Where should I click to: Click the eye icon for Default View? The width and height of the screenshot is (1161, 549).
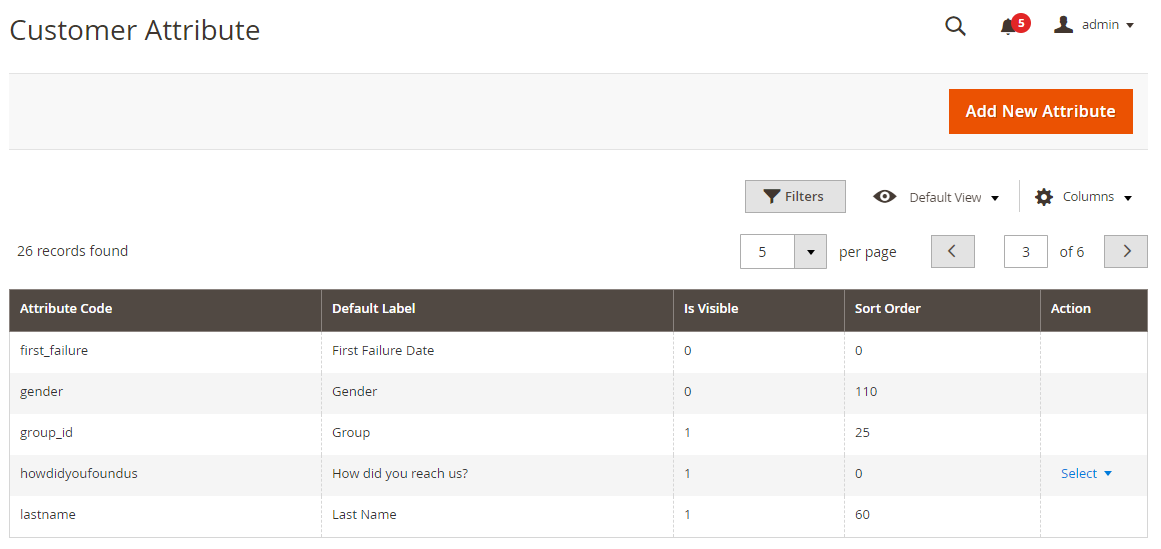point(884,197)
